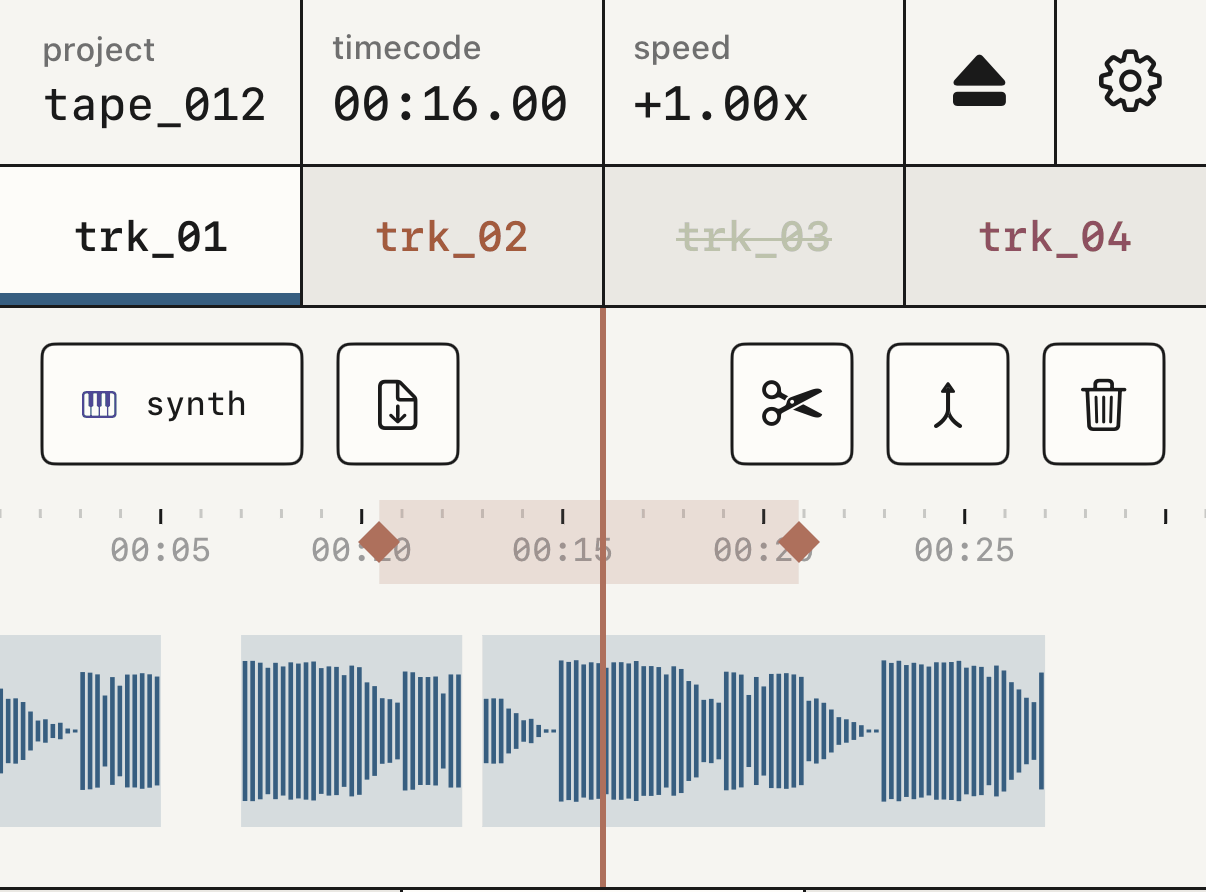Viewport: 1206px width, 892px height.
Task: Open the trk_04 tab
Action: click(1055, 236)
